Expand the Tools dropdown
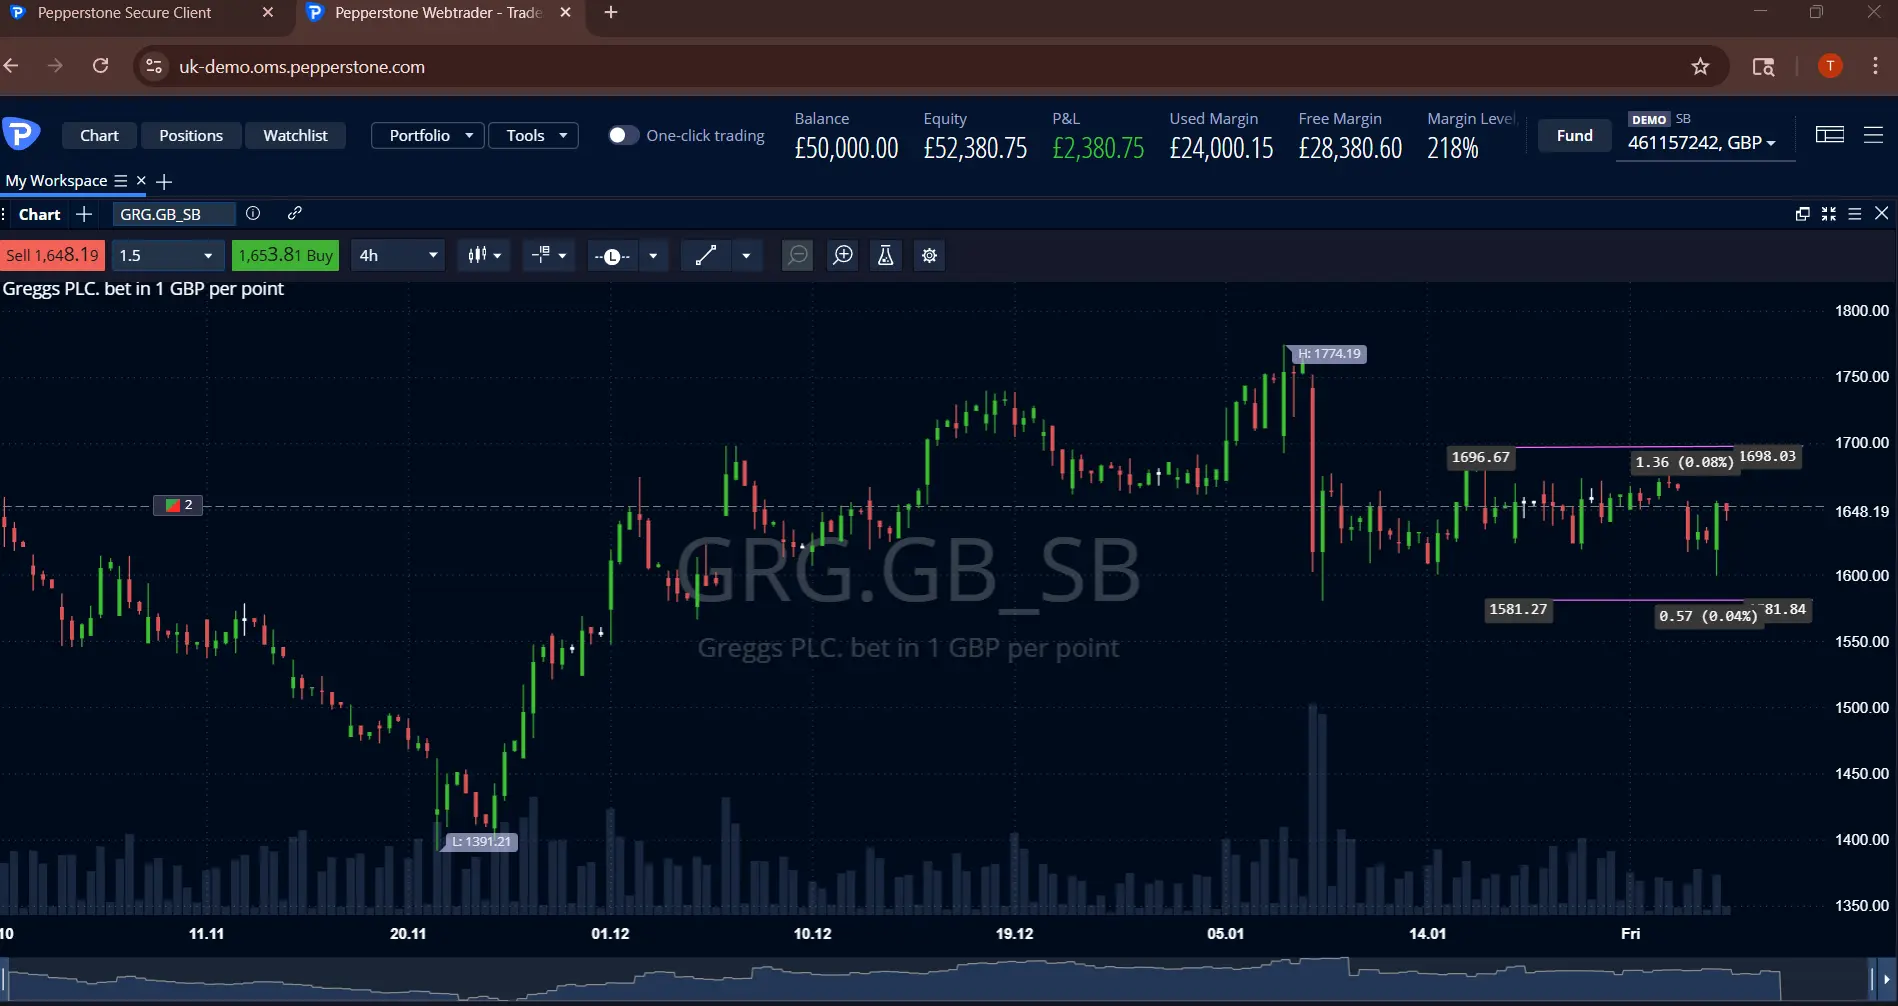Viewport: 1898px width, 1006px height. 533,135
